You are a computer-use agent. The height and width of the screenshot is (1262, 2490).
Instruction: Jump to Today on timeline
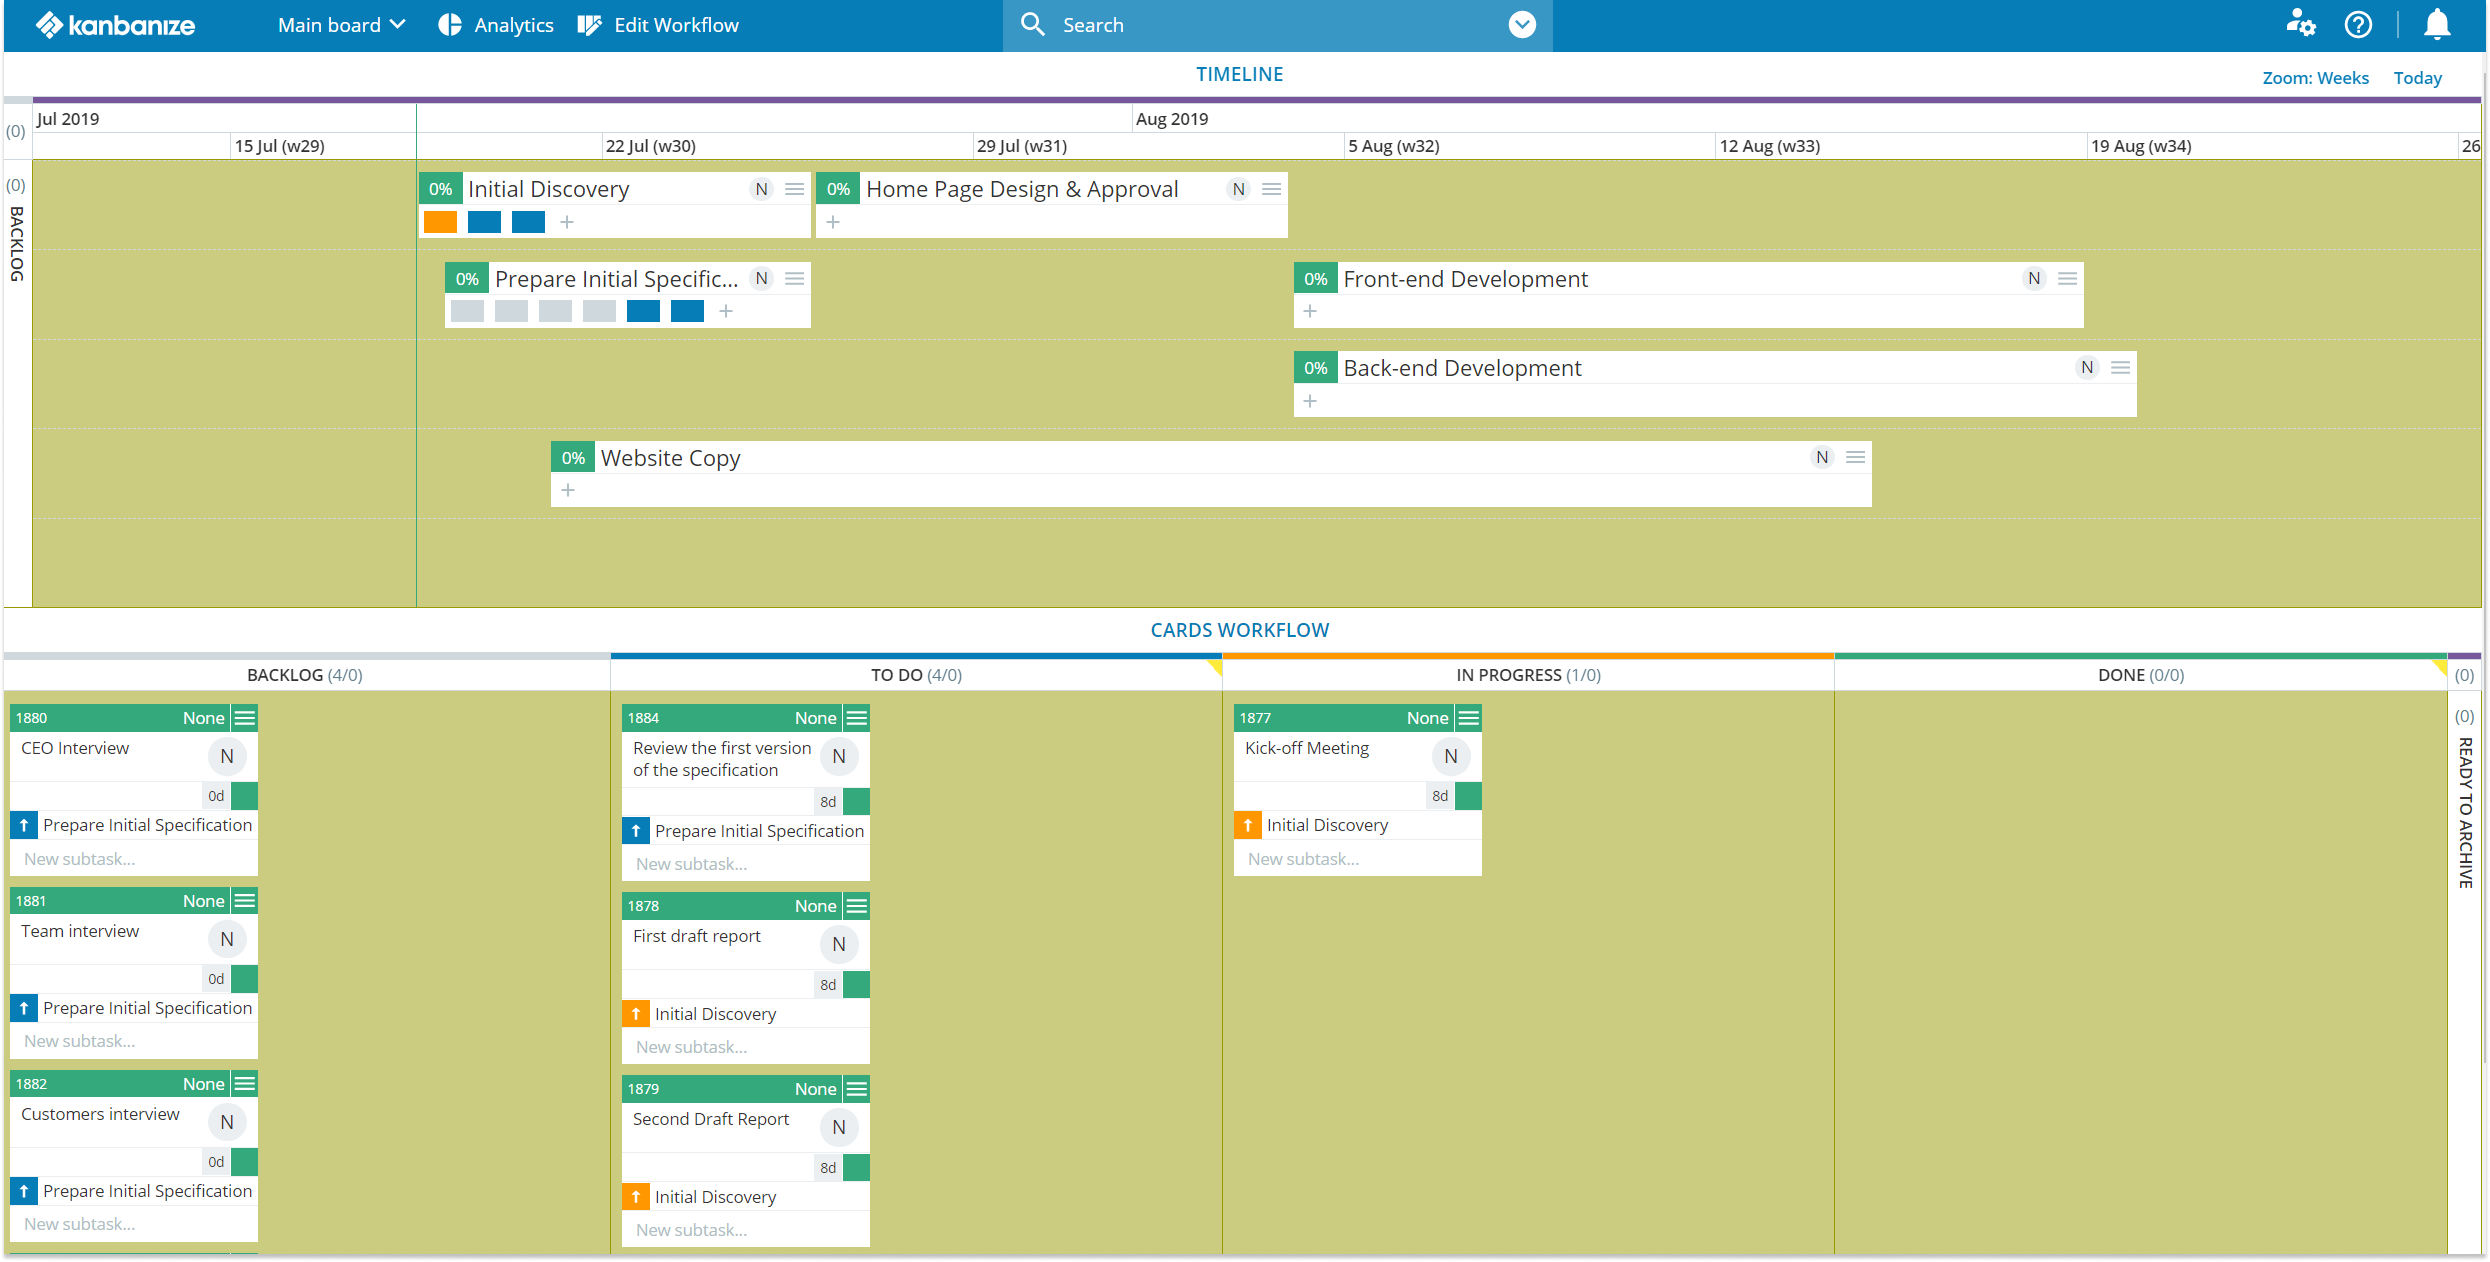[2417, 78]
